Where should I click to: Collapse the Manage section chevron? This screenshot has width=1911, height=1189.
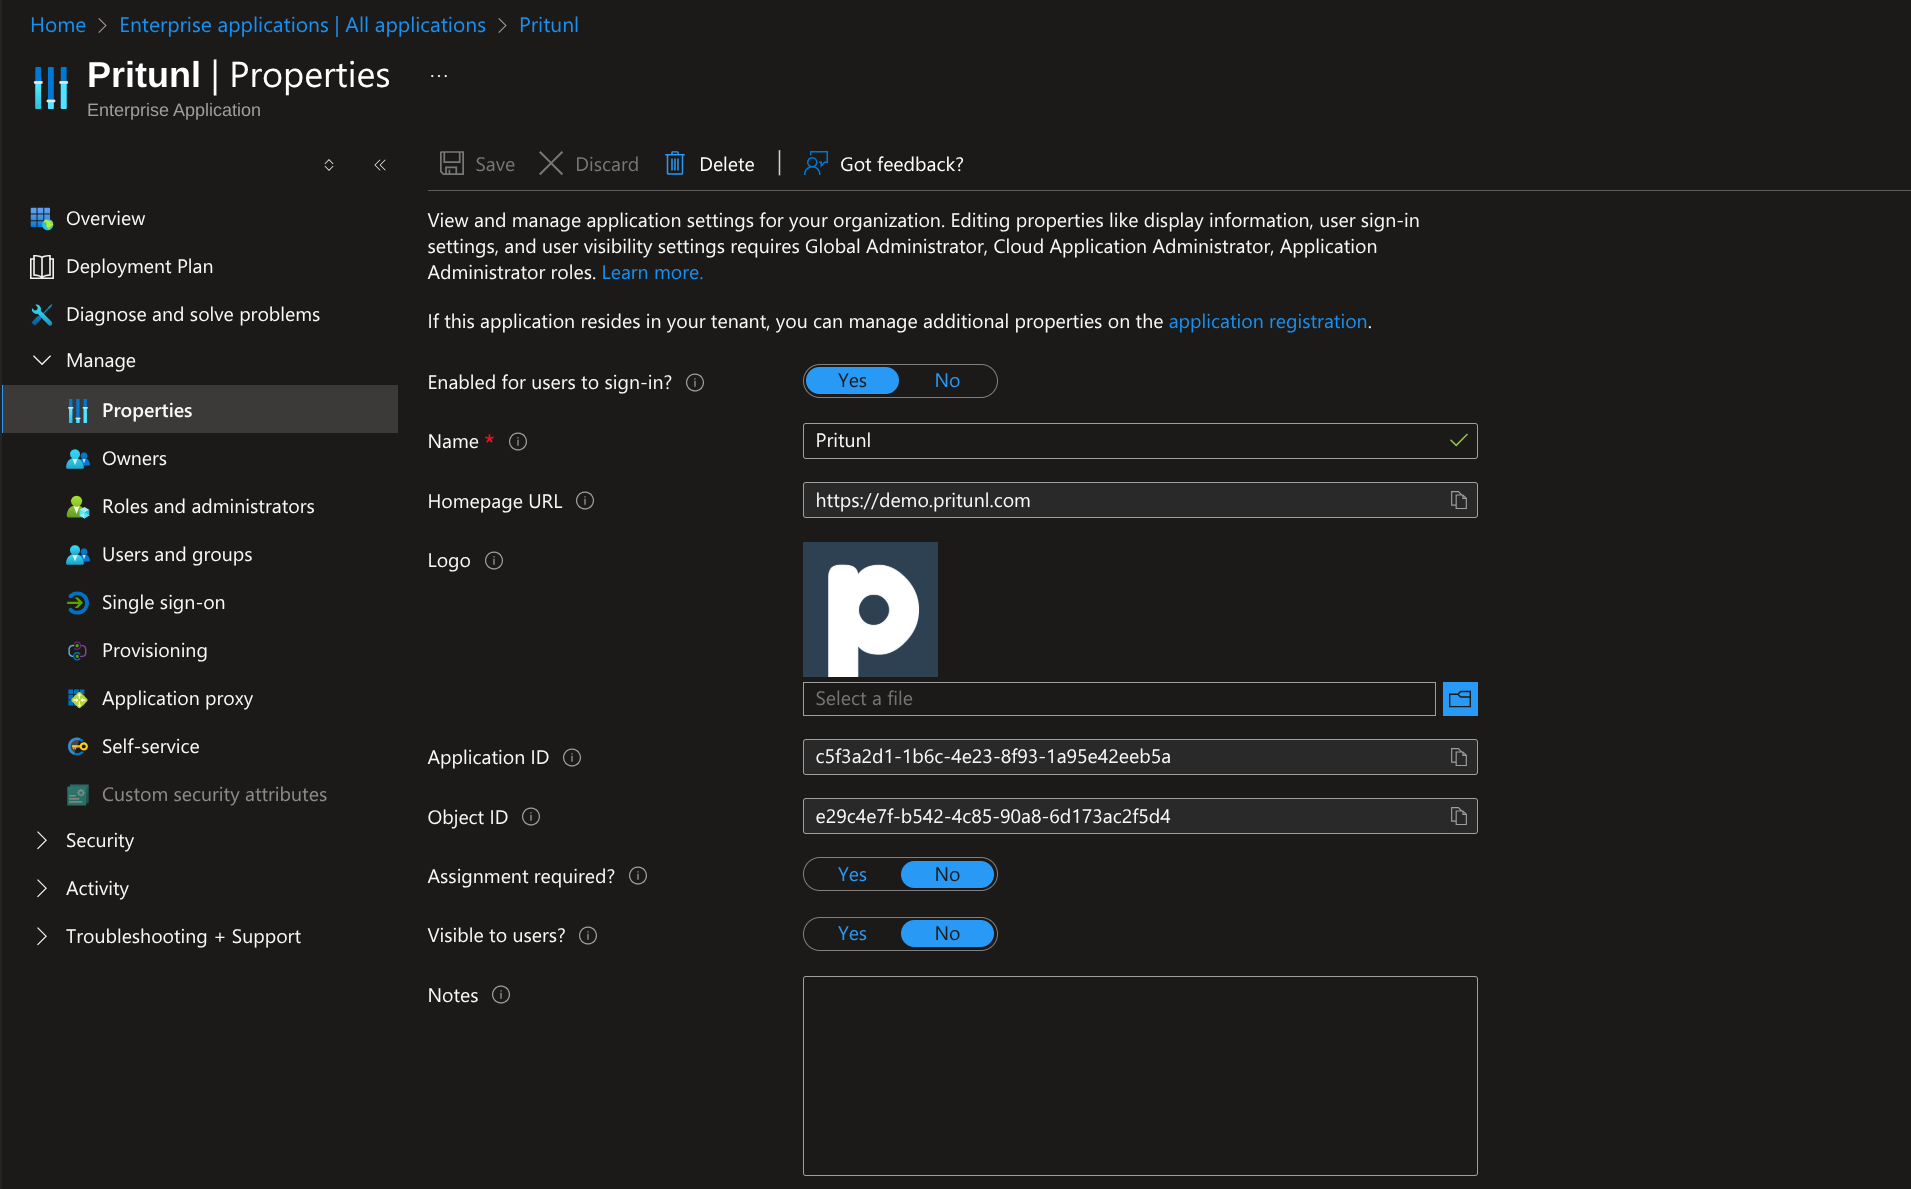point(42,360)
